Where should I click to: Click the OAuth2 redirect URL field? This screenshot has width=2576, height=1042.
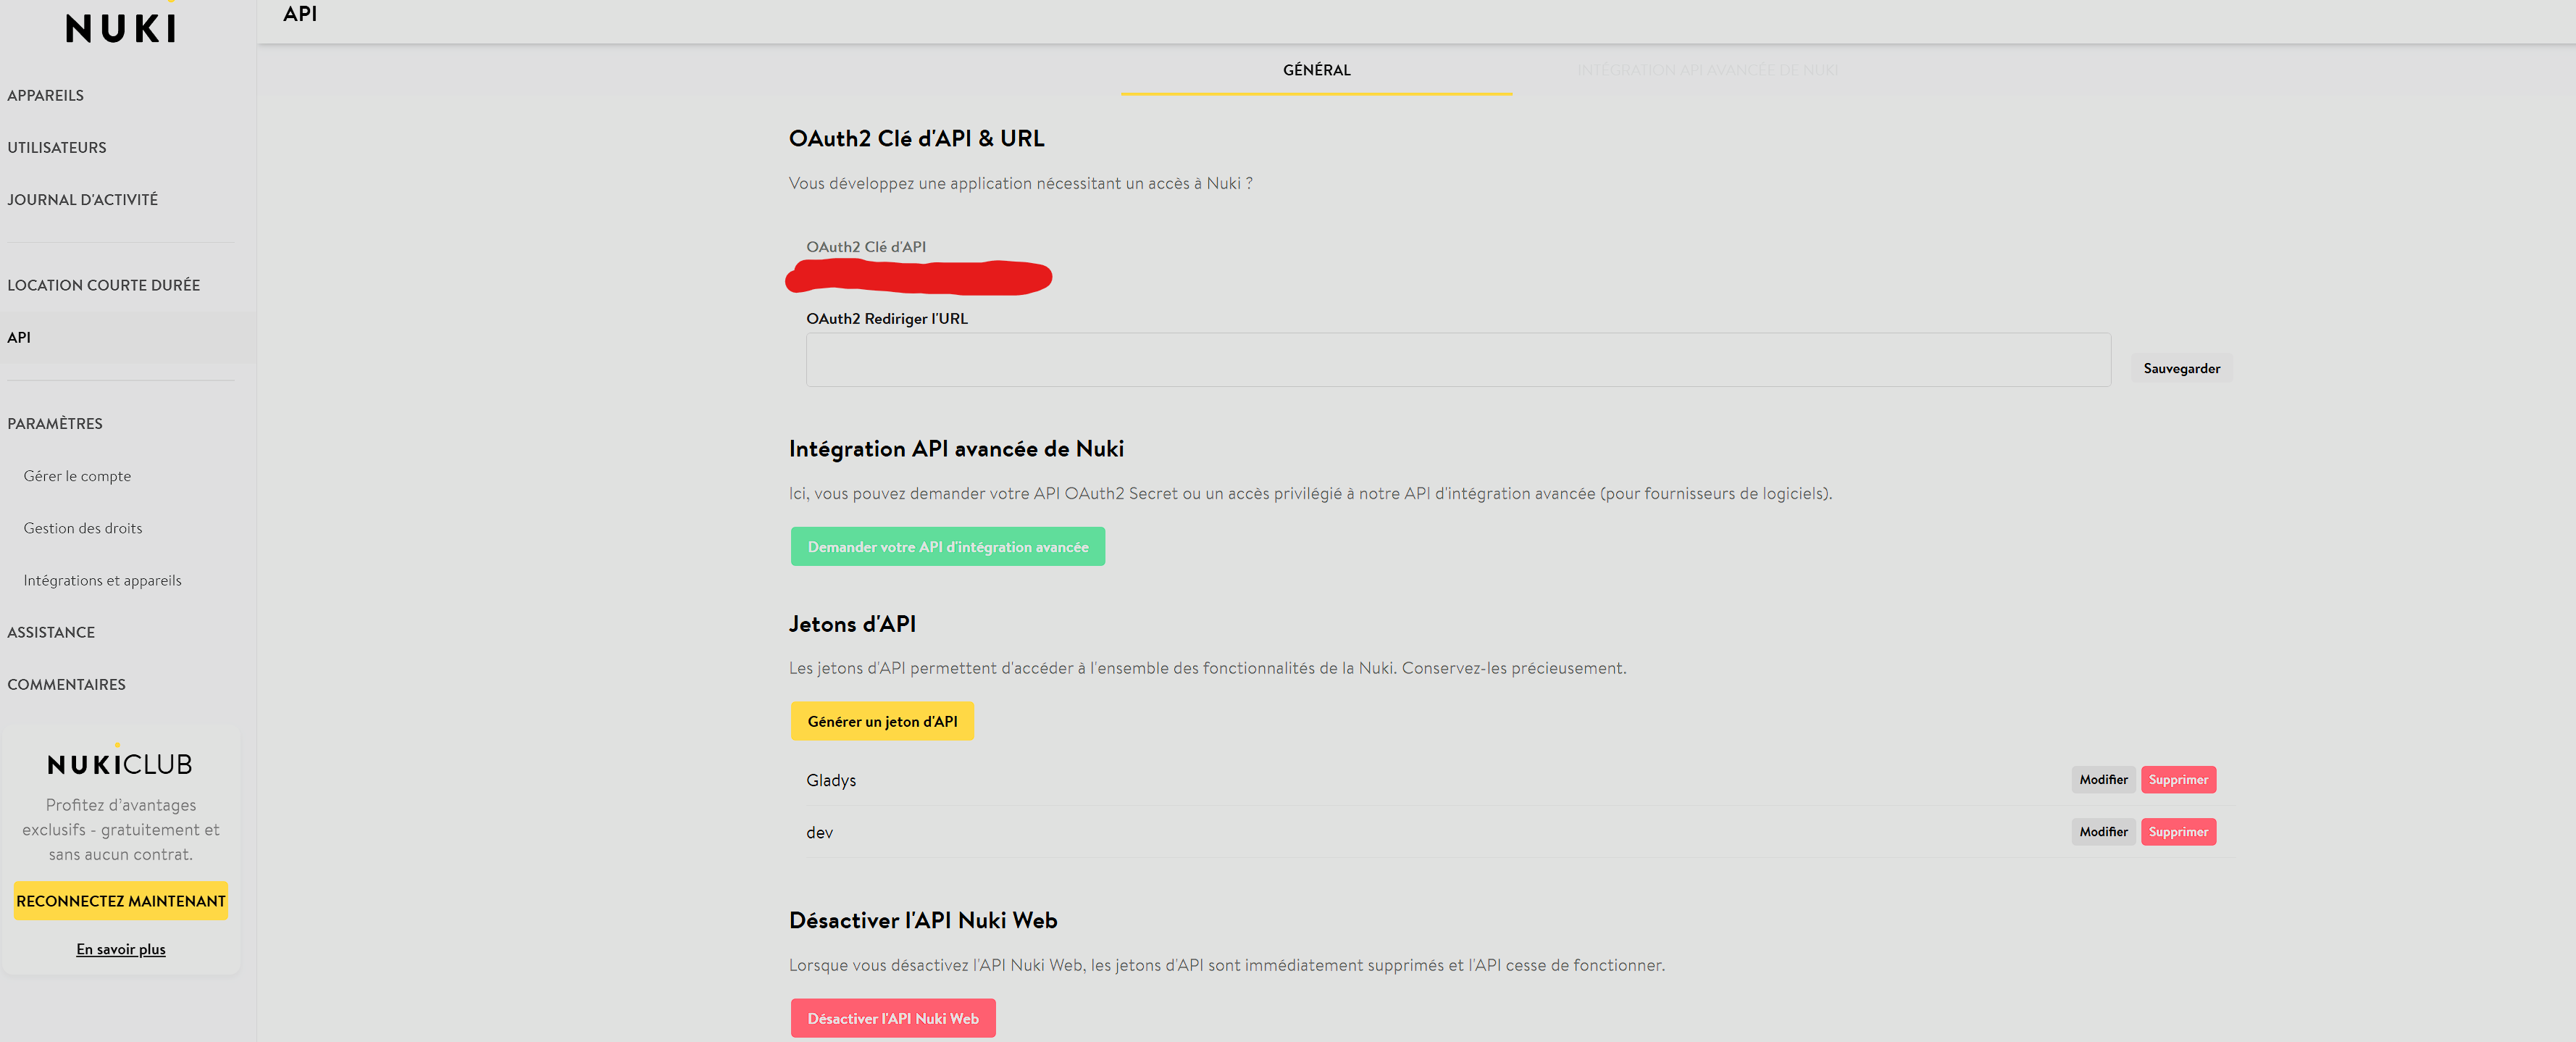pos(1458,360)
